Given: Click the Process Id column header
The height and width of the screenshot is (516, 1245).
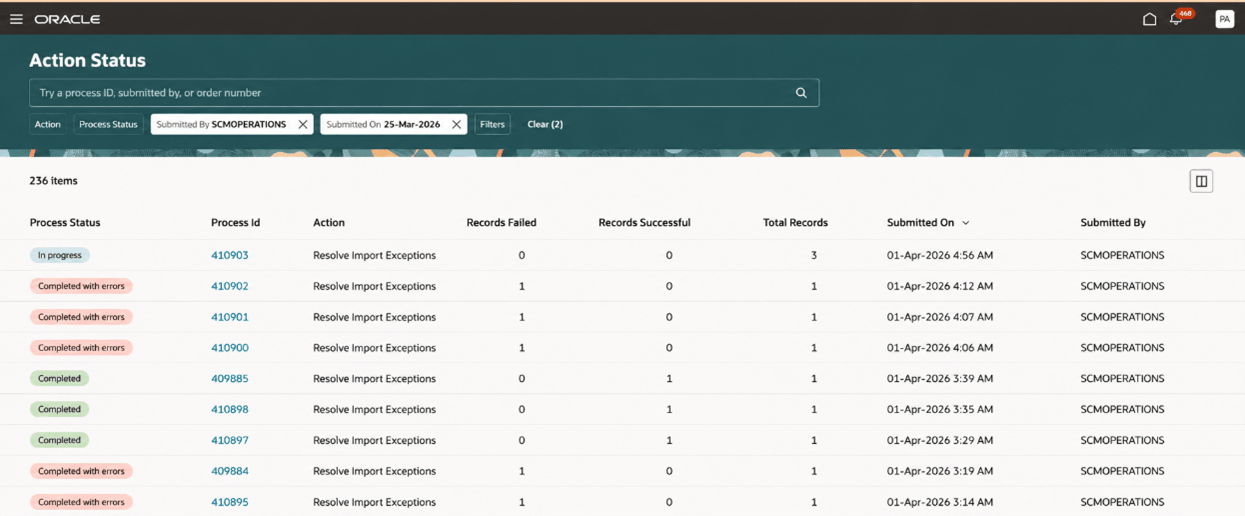Looking at the screenshot, I should 235,223.
